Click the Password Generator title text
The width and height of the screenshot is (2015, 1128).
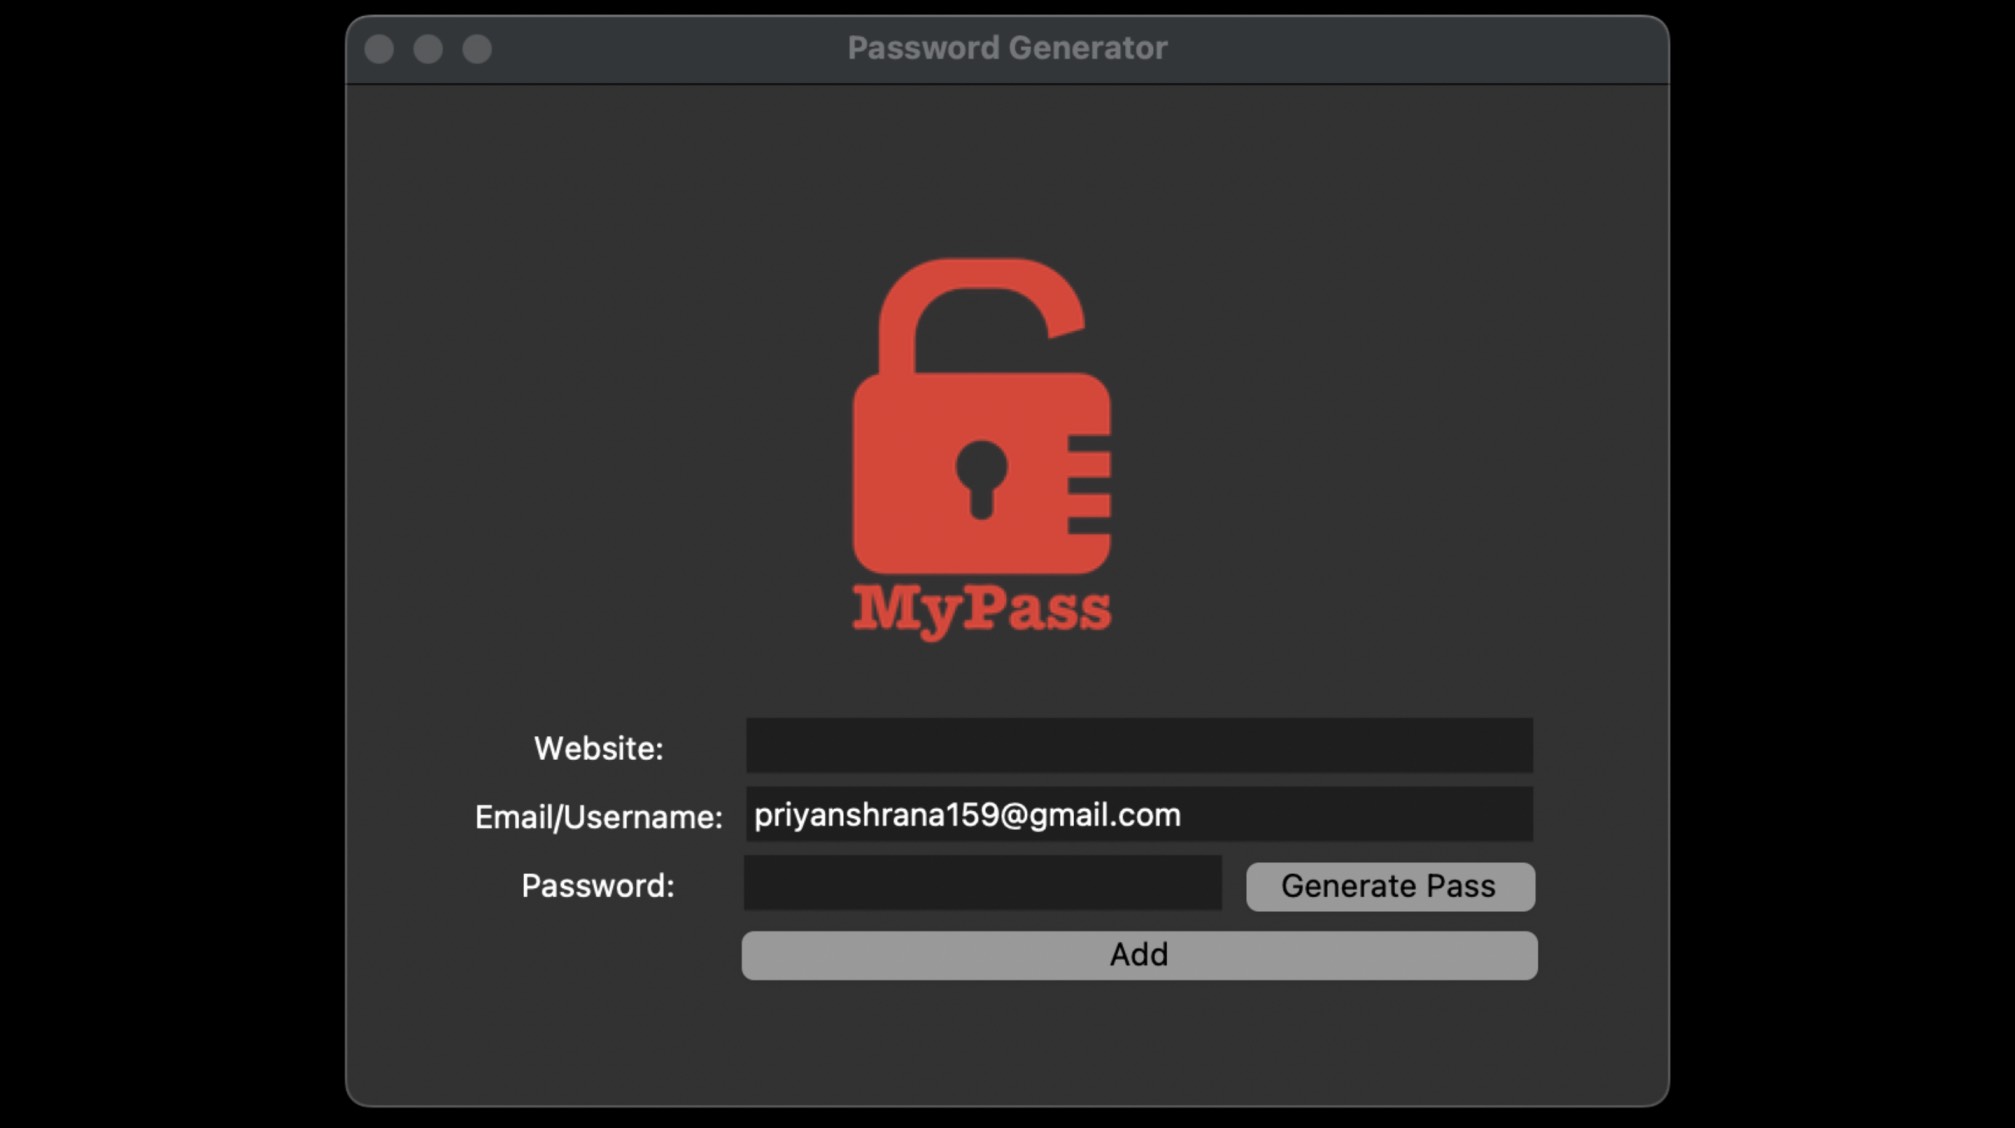pos(1007,48)
